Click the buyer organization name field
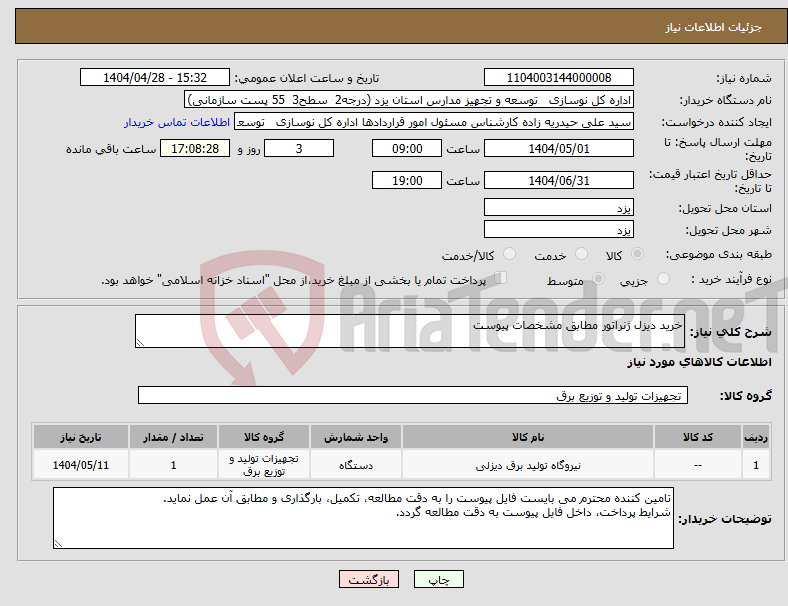This screenshot has width=788, height=606. coord(409,99)
